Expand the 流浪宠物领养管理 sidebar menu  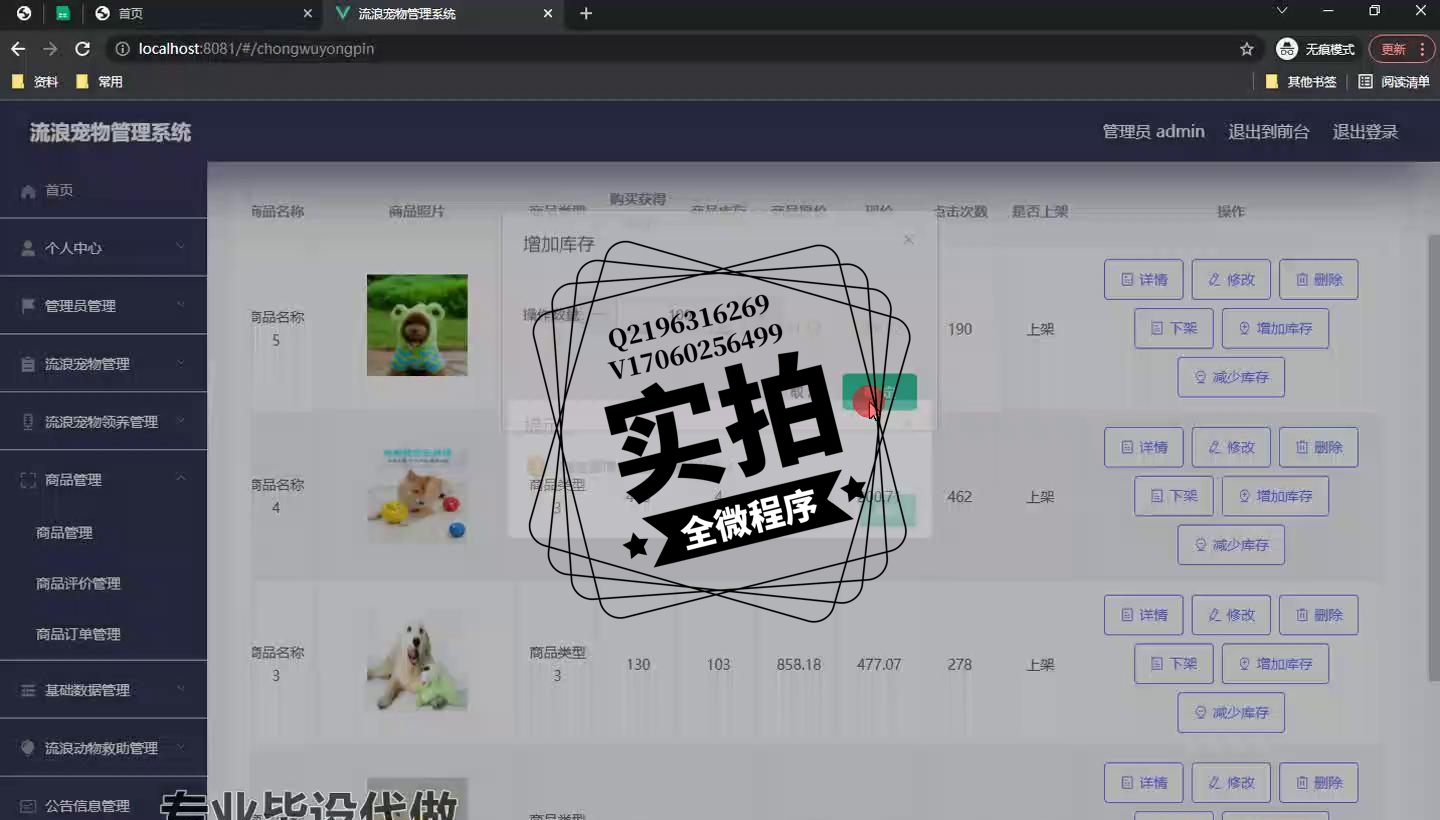pyautogui.click(x=103, y=422)
